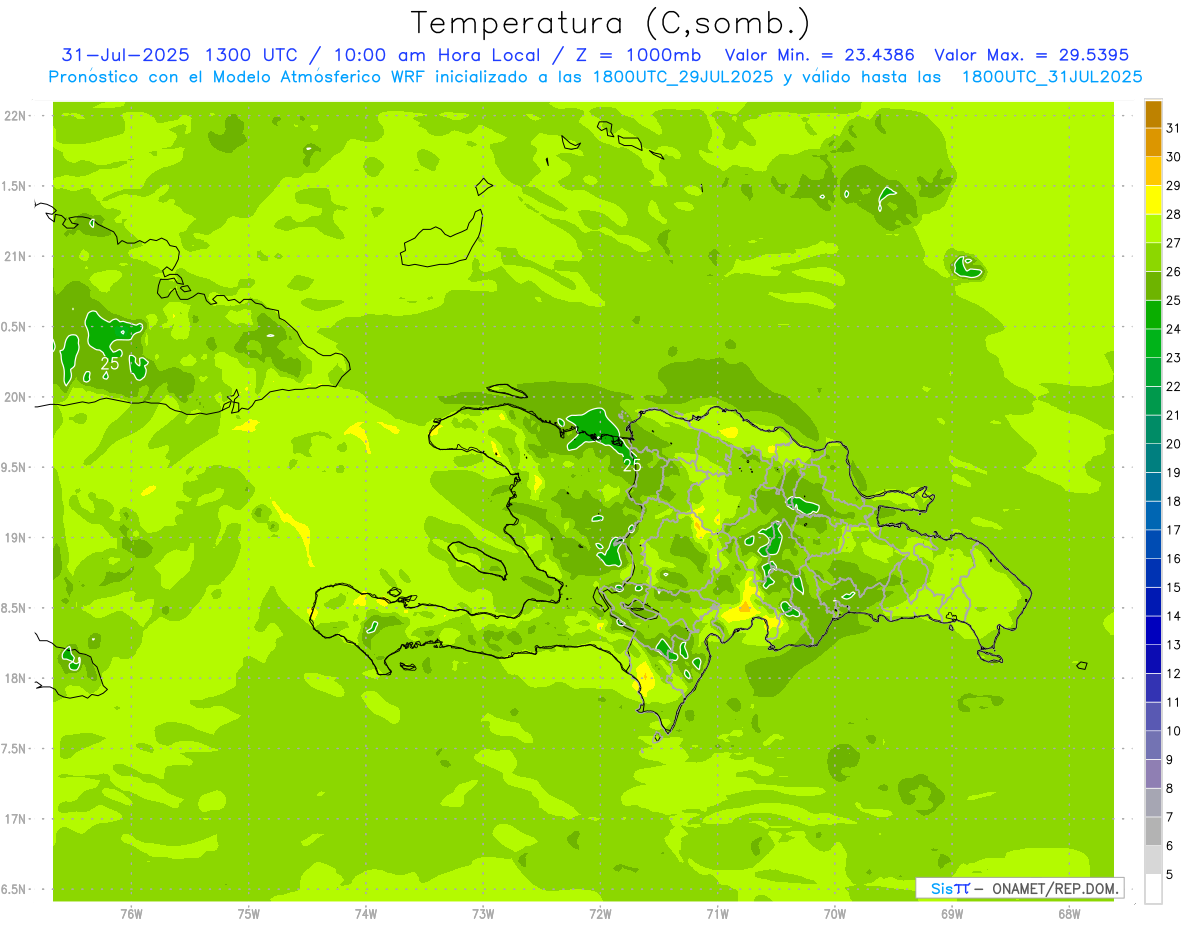Viewport: 1200px width, 927px height.
Task: Click the 19N latitude axis label
Action: 17,538
